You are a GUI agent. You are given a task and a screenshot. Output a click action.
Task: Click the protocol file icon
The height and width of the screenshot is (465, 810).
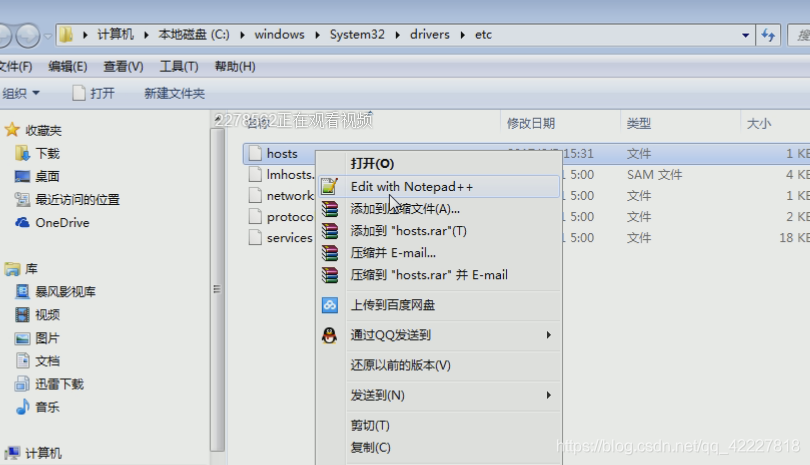pyautogui.click(x=255, y=216)
